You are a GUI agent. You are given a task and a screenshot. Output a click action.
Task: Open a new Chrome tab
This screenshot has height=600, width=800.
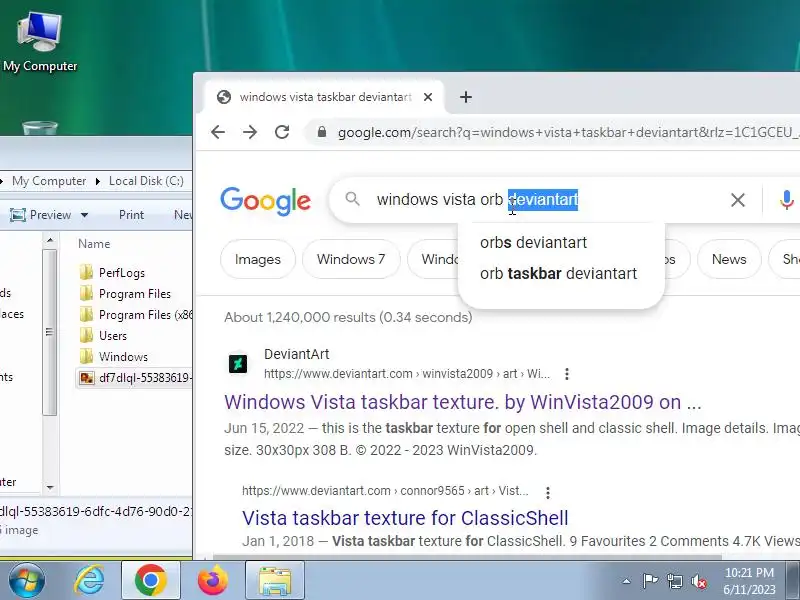465,97
